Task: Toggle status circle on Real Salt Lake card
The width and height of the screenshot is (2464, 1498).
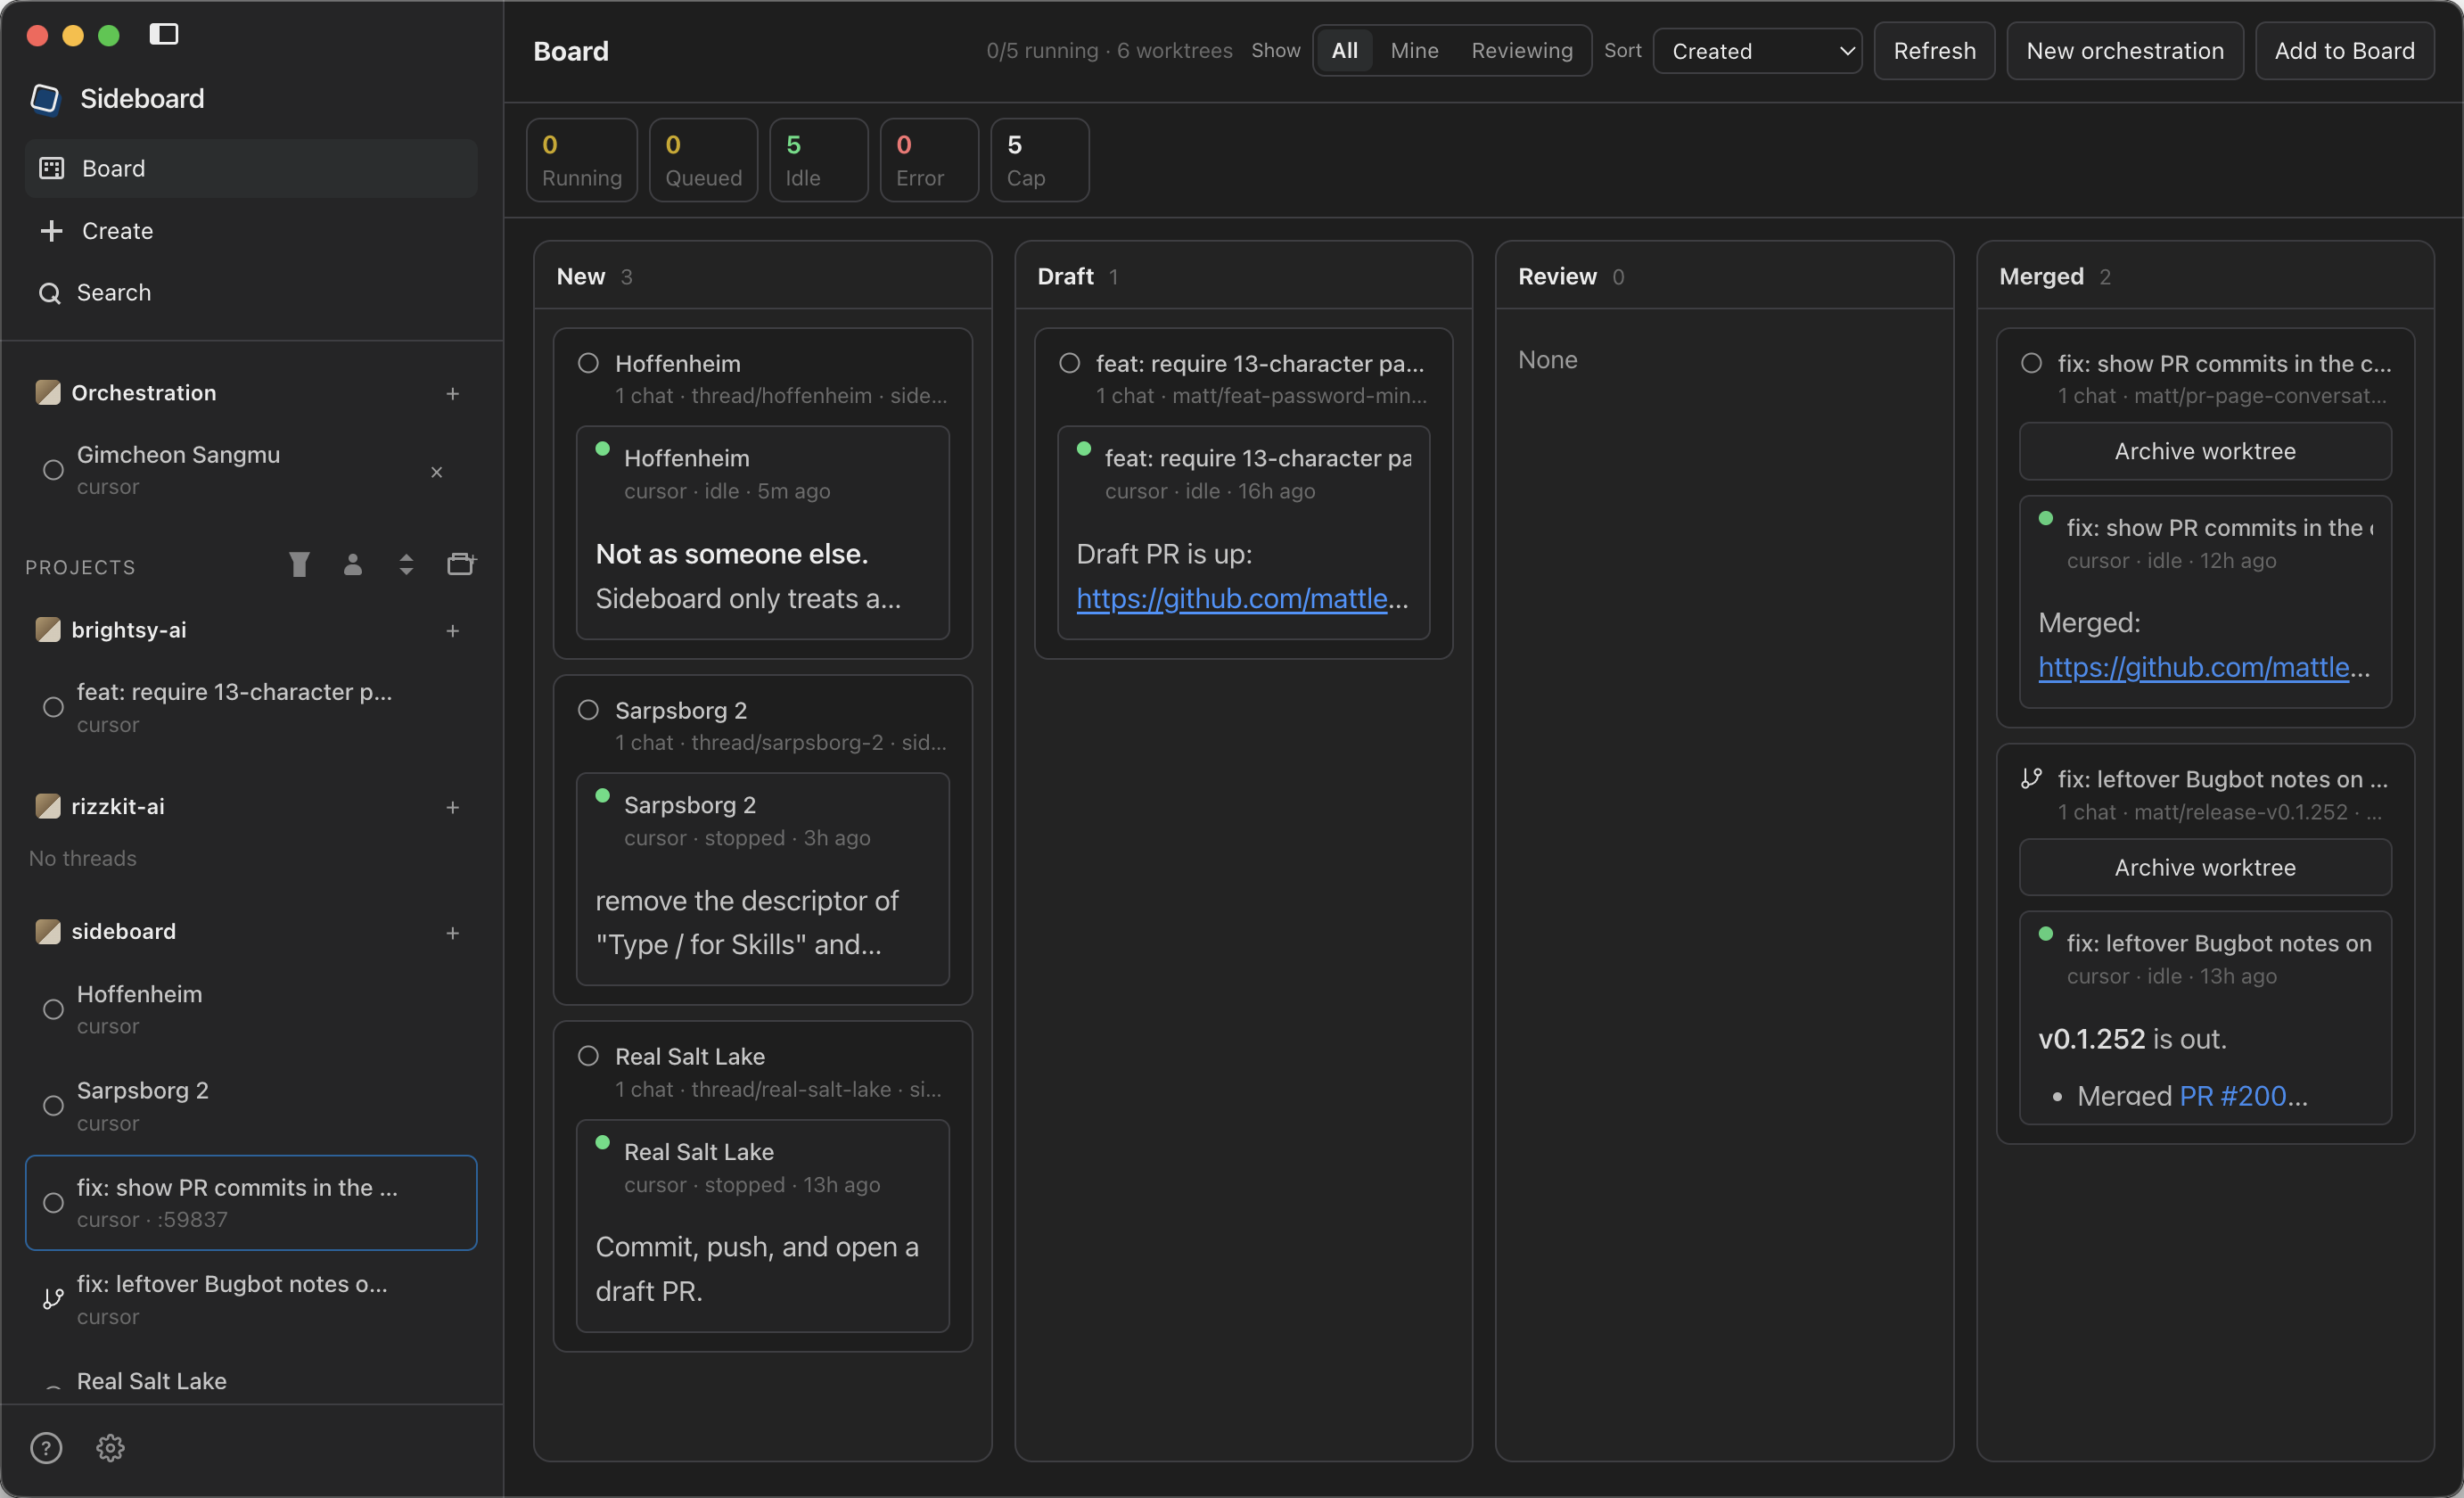Action: (x=588, y=1056)
